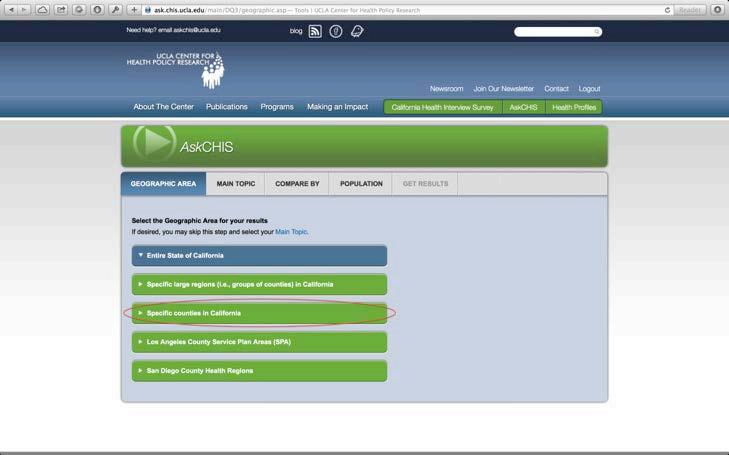Click the AskCHIS play-arrow logo icon
The image size is (729, 455).
155,142
